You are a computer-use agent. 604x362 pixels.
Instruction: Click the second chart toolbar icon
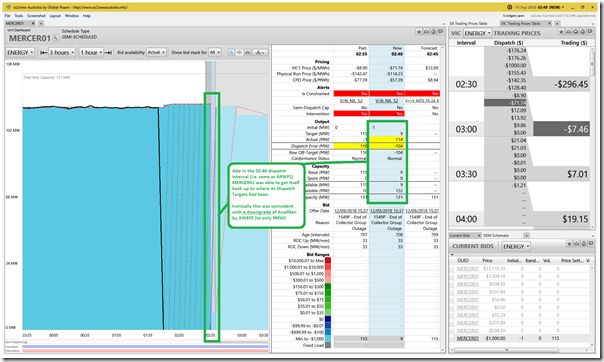239,52
